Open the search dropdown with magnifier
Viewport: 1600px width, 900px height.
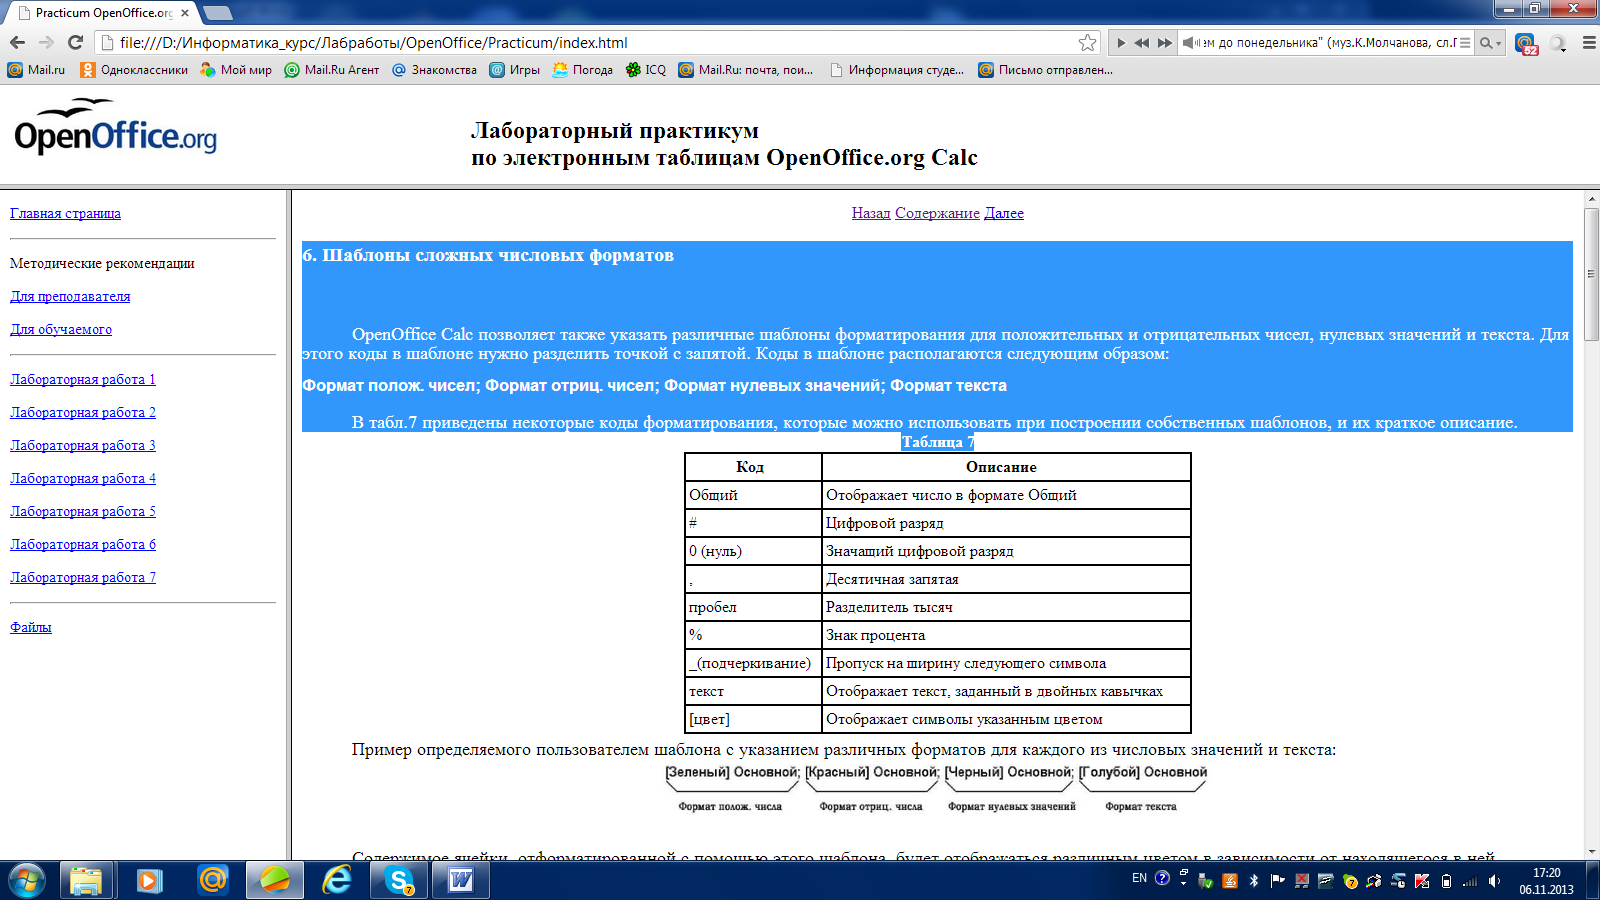click(x=1490, y=43)
